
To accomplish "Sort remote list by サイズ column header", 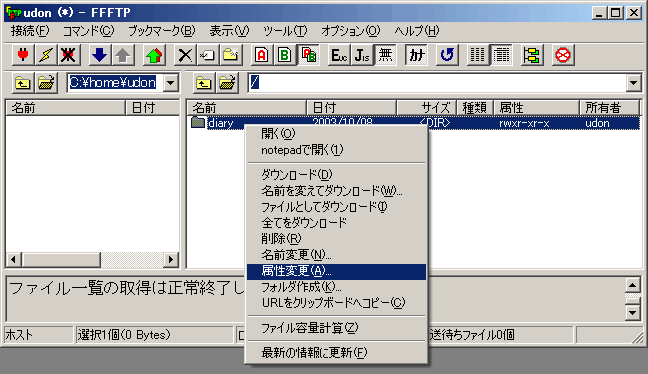I will click(426, 108).
